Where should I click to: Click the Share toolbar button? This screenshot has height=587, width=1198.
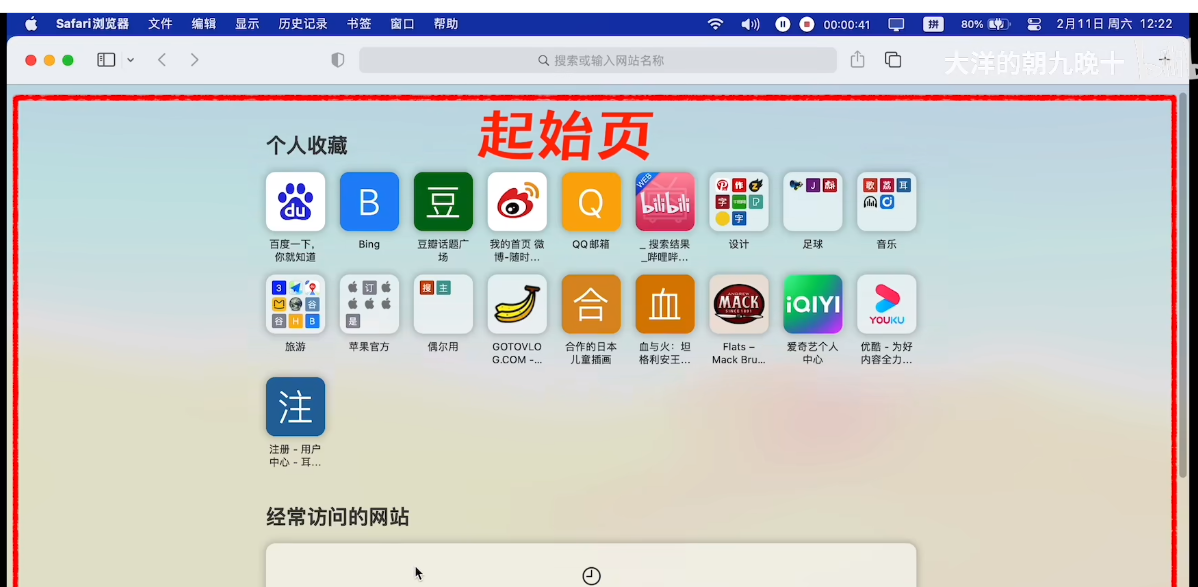coord(857,59)
